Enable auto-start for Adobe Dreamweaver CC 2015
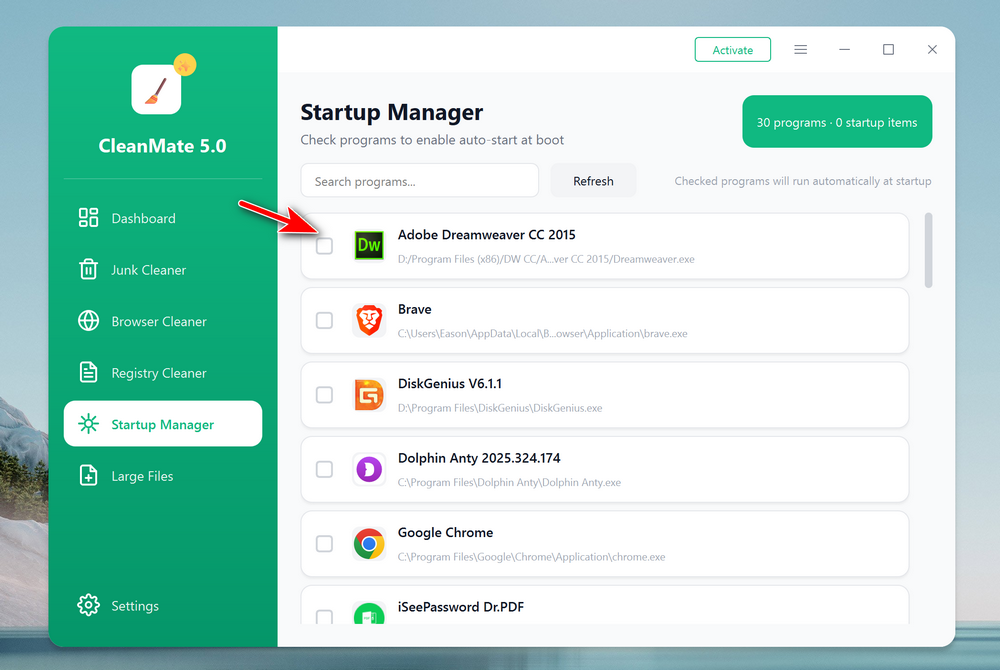Viewport: 1000px width, 670px height. coord(324,245)
